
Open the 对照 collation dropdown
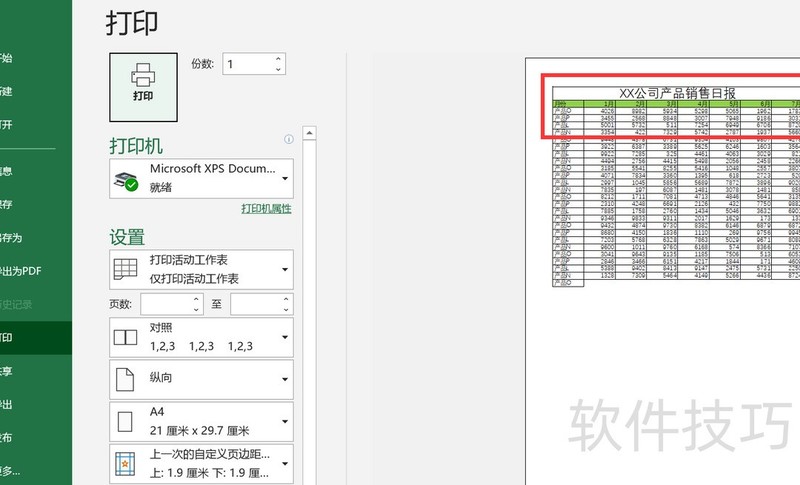(x=202, y=337)
